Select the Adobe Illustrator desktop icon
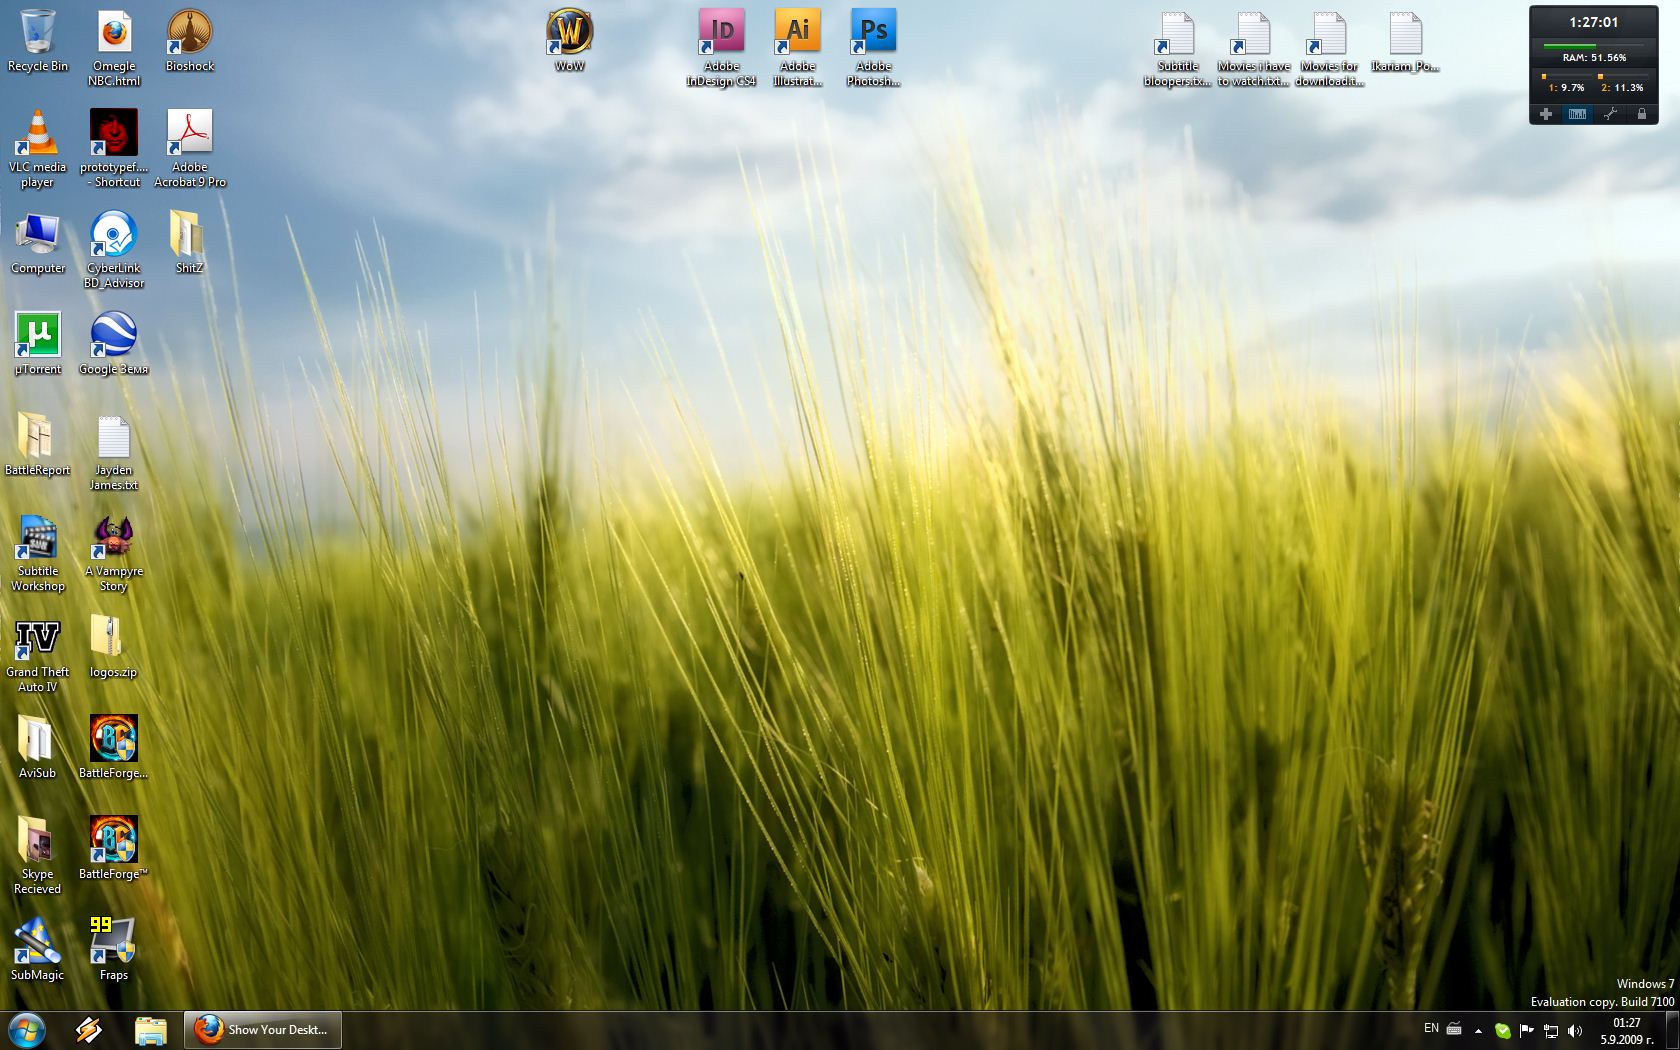Image resolution: width=1680 pixels, height=1050 pixels. [797, 34]
